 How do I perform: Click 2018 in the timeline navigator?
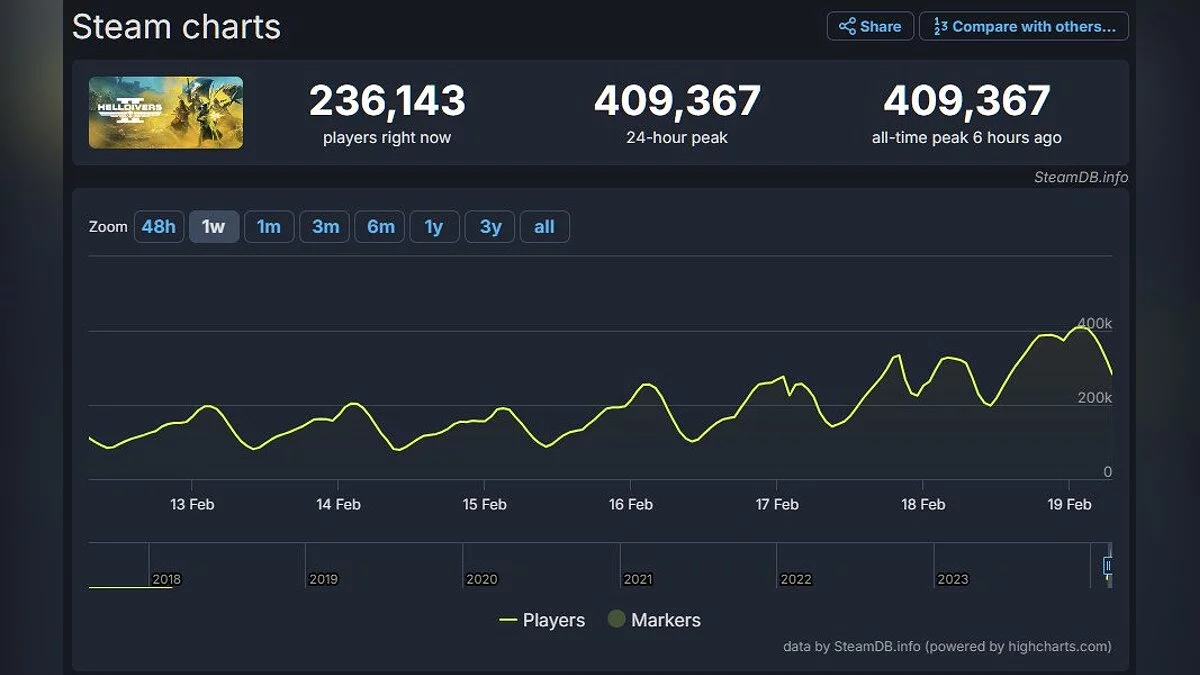tap(166, 579)
